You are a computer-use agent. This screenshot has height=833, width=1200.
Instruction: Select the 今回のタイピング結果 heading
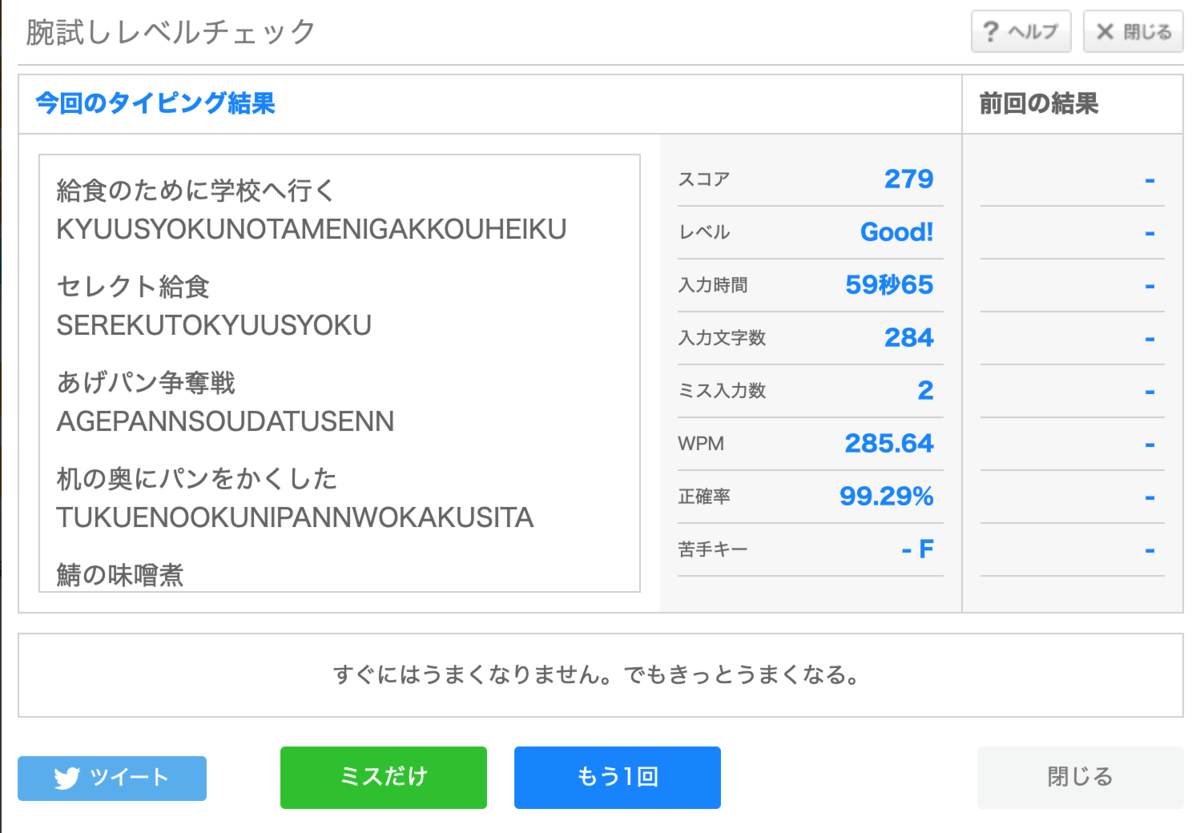(x=155, y=103)
